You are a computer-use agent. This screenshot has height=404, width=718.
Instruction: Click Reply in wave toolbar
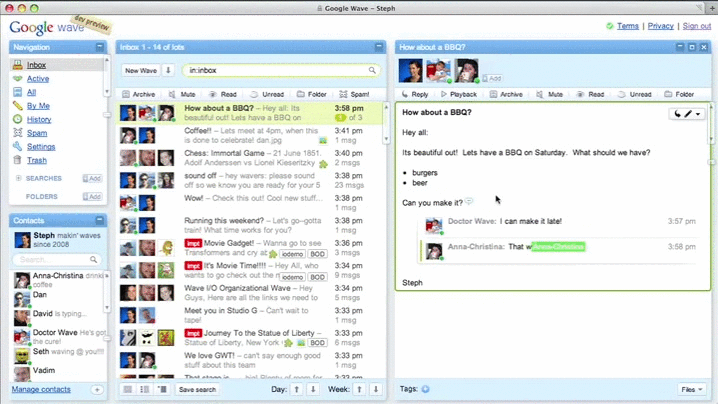(x=415, y=94)
